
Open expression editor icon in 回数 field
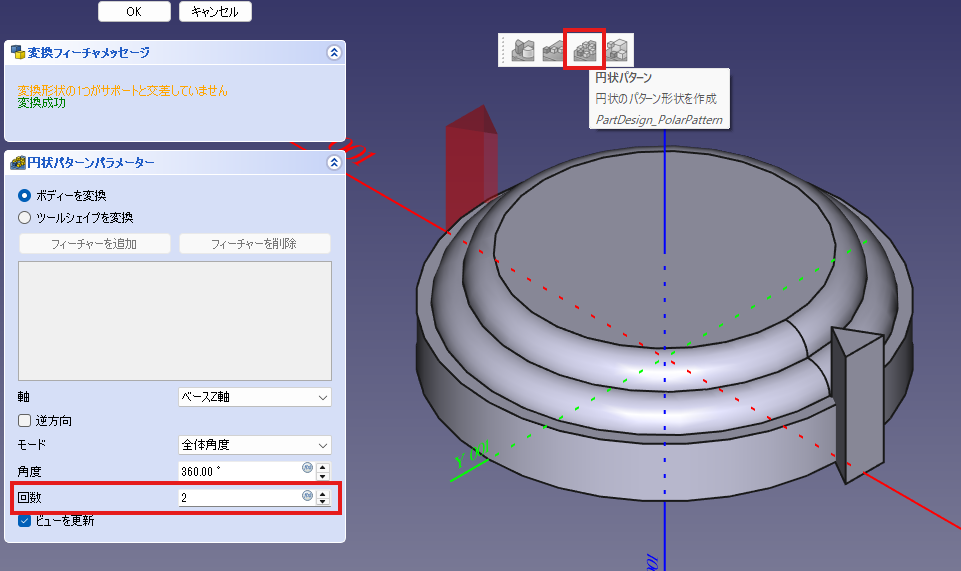(307, 496)
